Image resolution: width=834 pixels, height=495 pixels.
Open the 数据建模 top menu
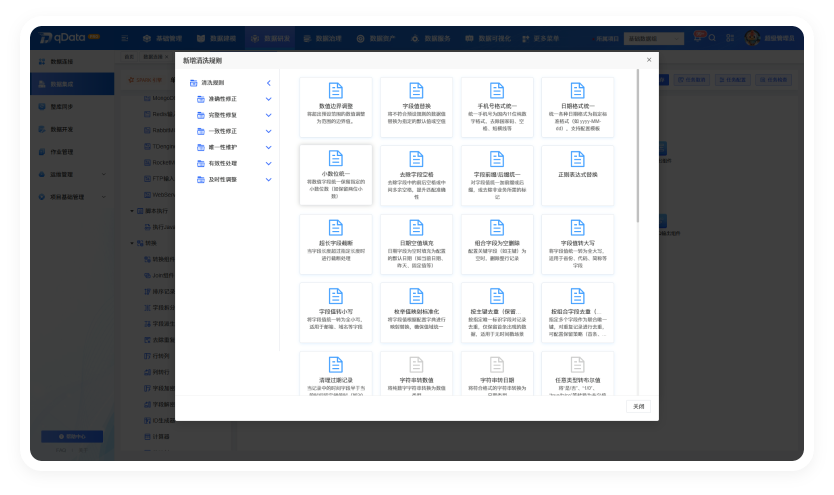click(216, 38)
